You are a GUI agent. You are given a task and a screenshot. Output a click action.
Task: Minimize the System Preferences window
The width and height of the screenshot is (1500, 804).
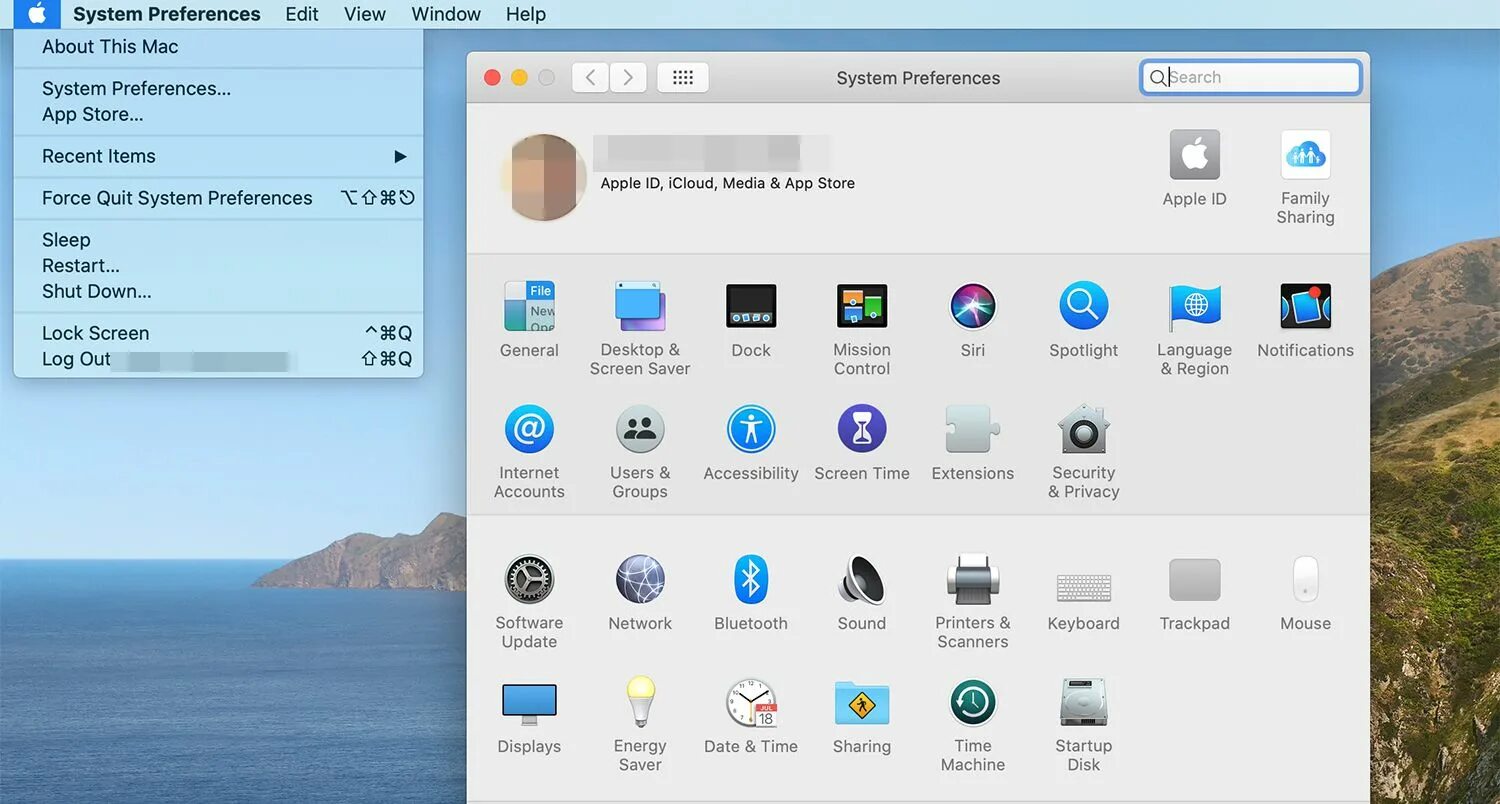(519, 78)
